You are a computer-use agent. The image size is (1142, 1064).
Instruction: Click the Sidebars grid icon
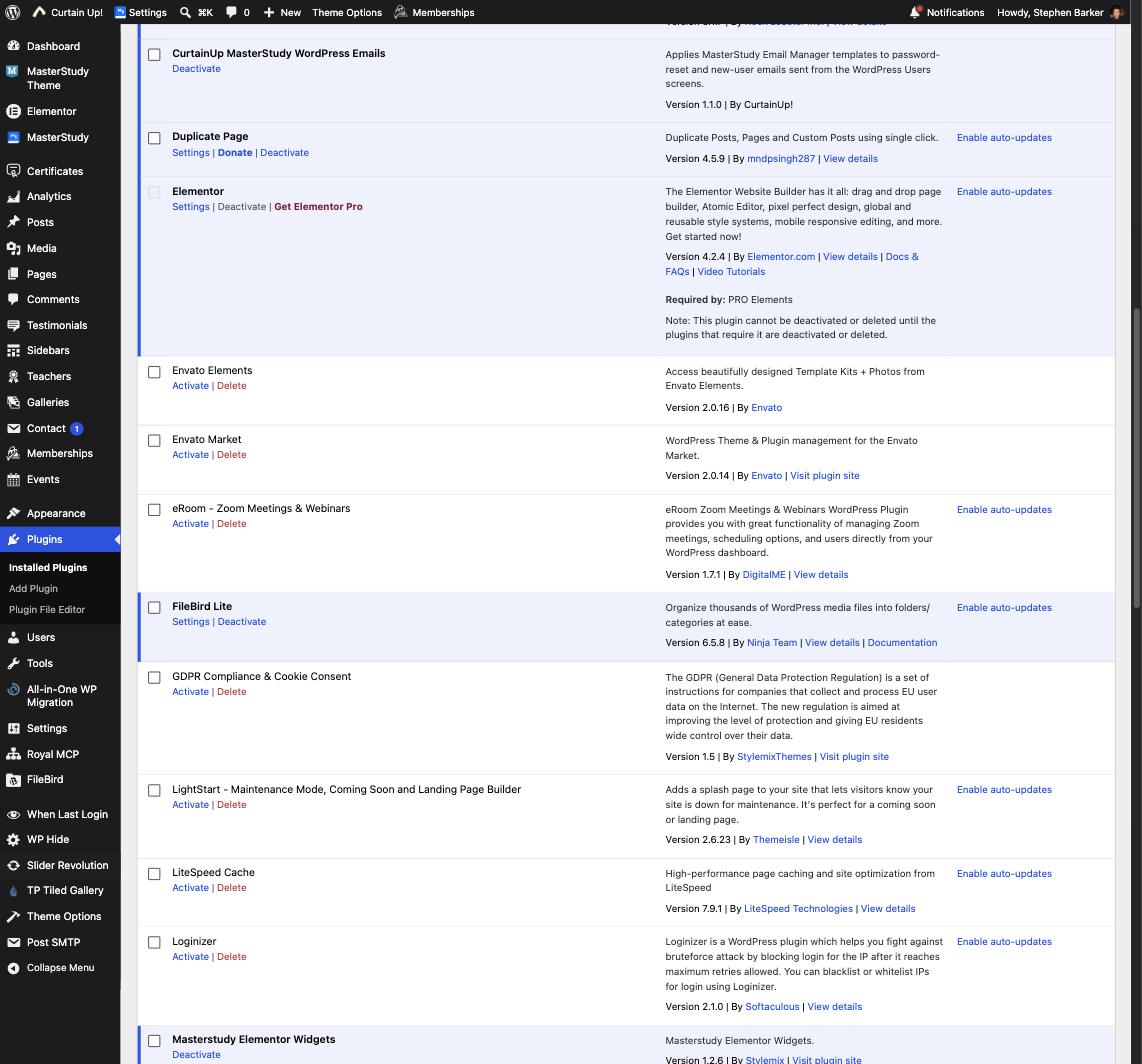(x=13, y=350)
